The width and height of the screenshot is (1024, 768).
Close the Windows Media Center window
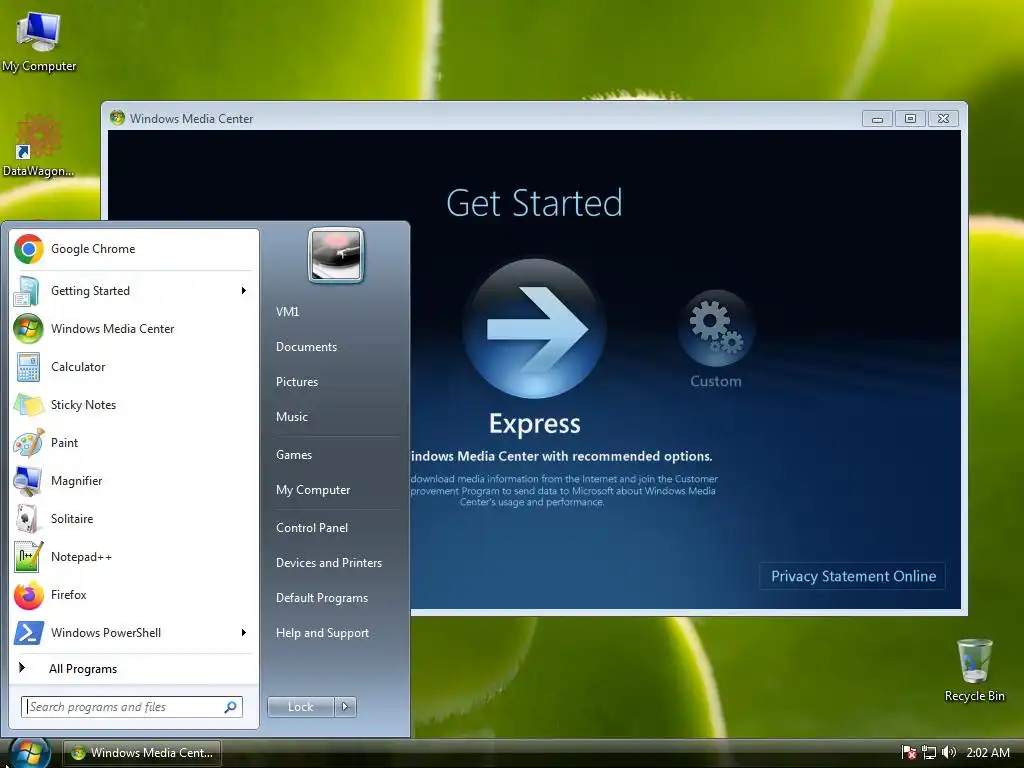tap(943, 118)
